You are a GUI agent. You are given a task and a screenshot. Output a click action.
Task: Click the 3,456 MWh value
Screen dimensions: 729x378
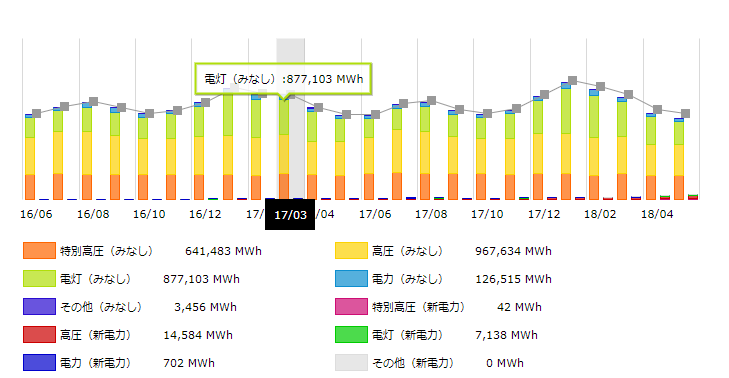click(x=205, y=307)
